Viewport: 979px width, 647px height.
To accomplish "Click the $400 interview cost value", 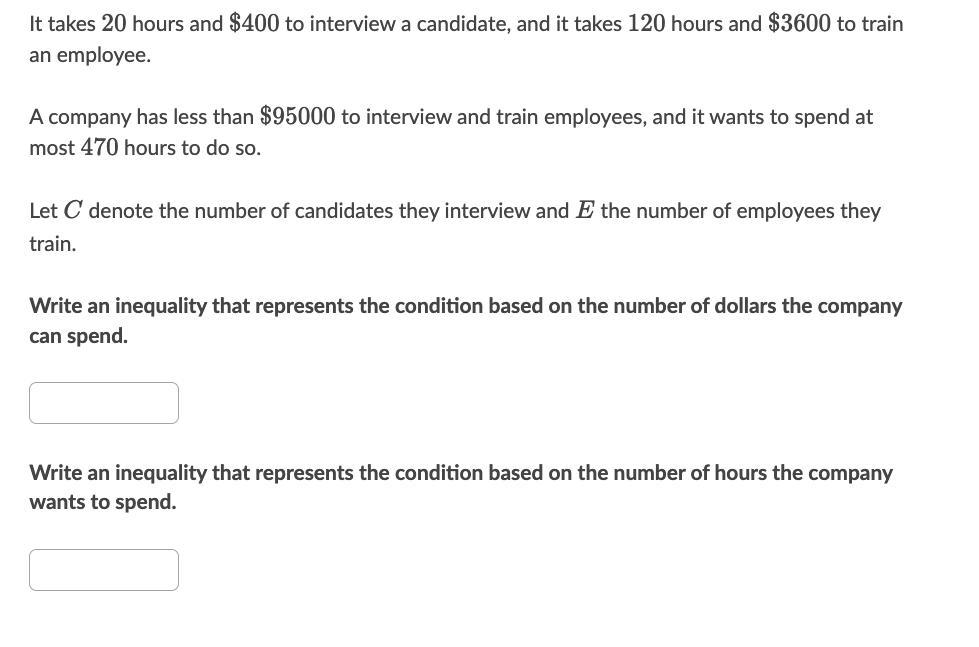I will coord(254,23).
